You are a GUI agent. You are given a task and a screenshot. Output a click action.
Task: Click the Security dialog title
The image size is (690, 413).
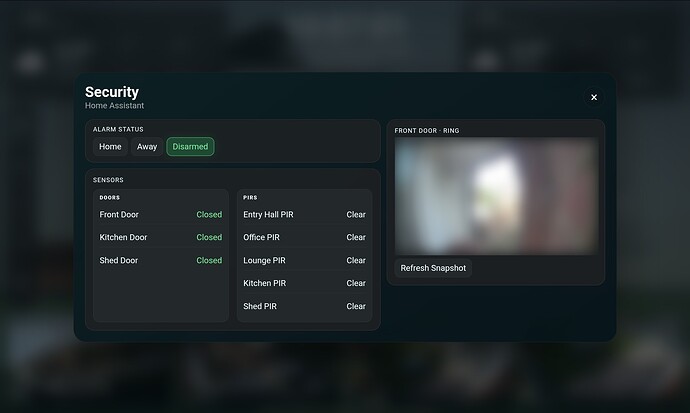[112, 92]
